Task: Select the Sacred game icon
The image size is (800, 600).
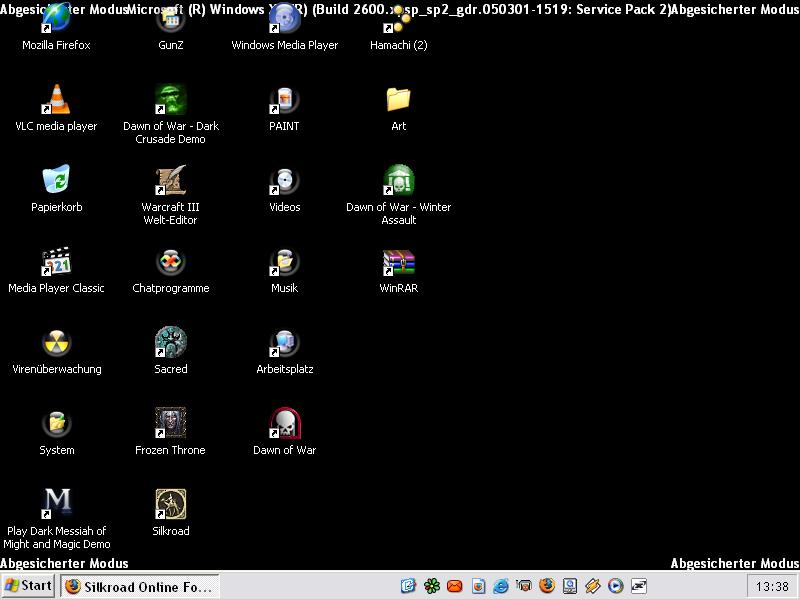Action: (x=170, y=343)
